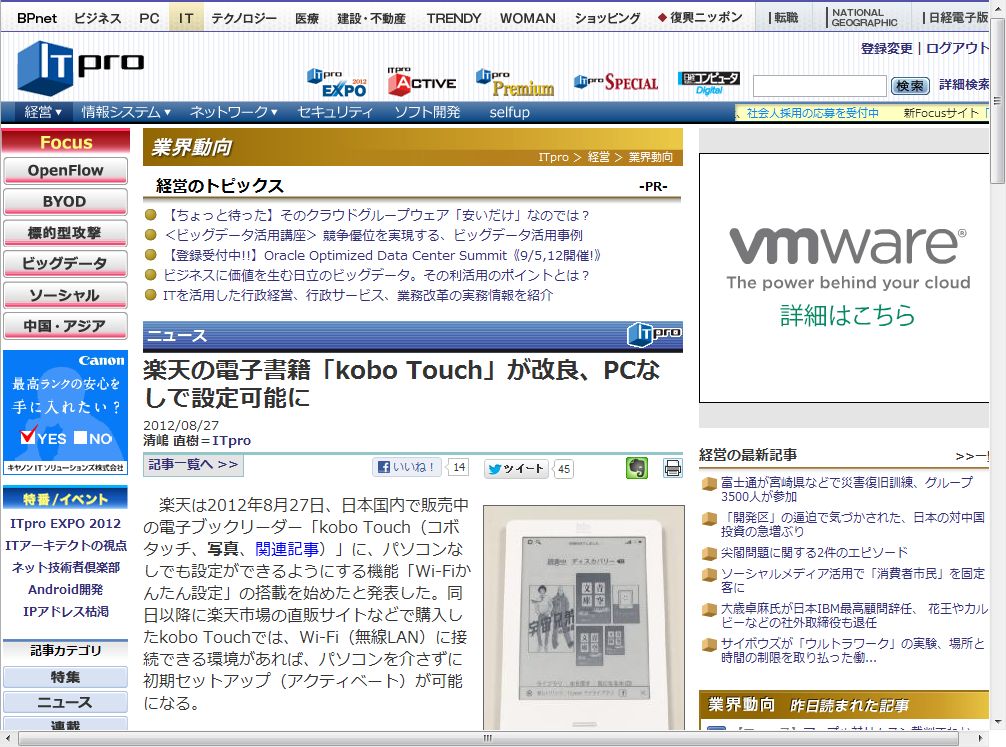Viewport: 1006px width, 747px height.
Task: Click the Twitter ツイート button
Action: 516,468
